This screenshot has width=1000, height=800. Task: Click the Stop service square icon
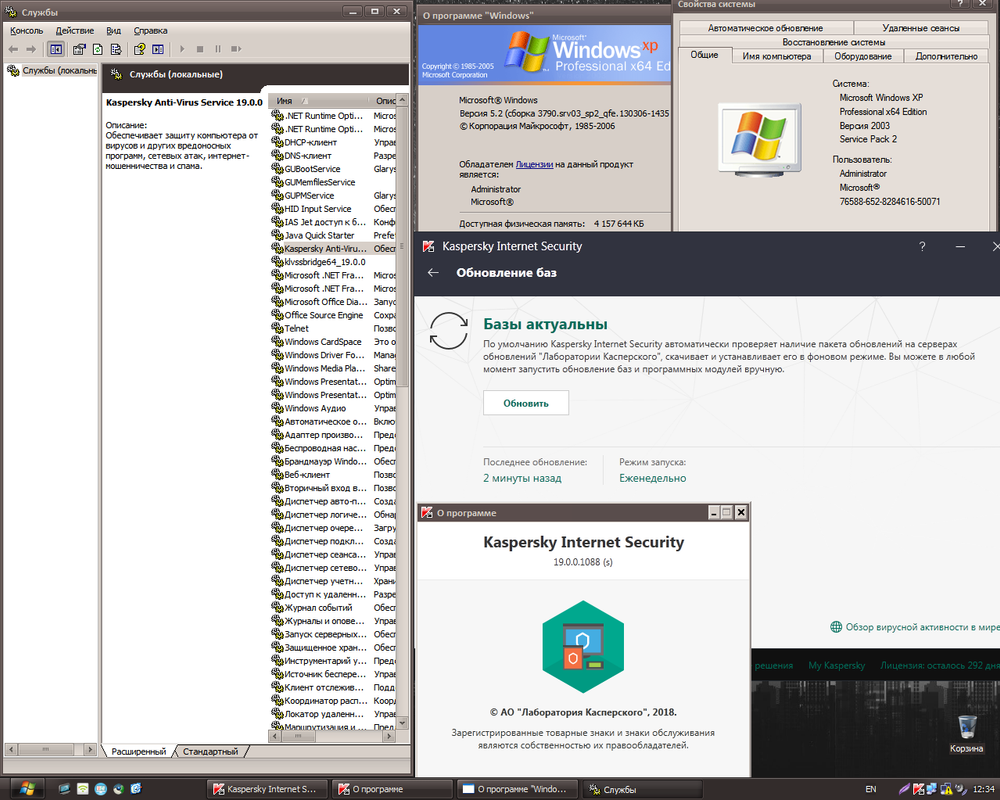click(x=200, y=49)
